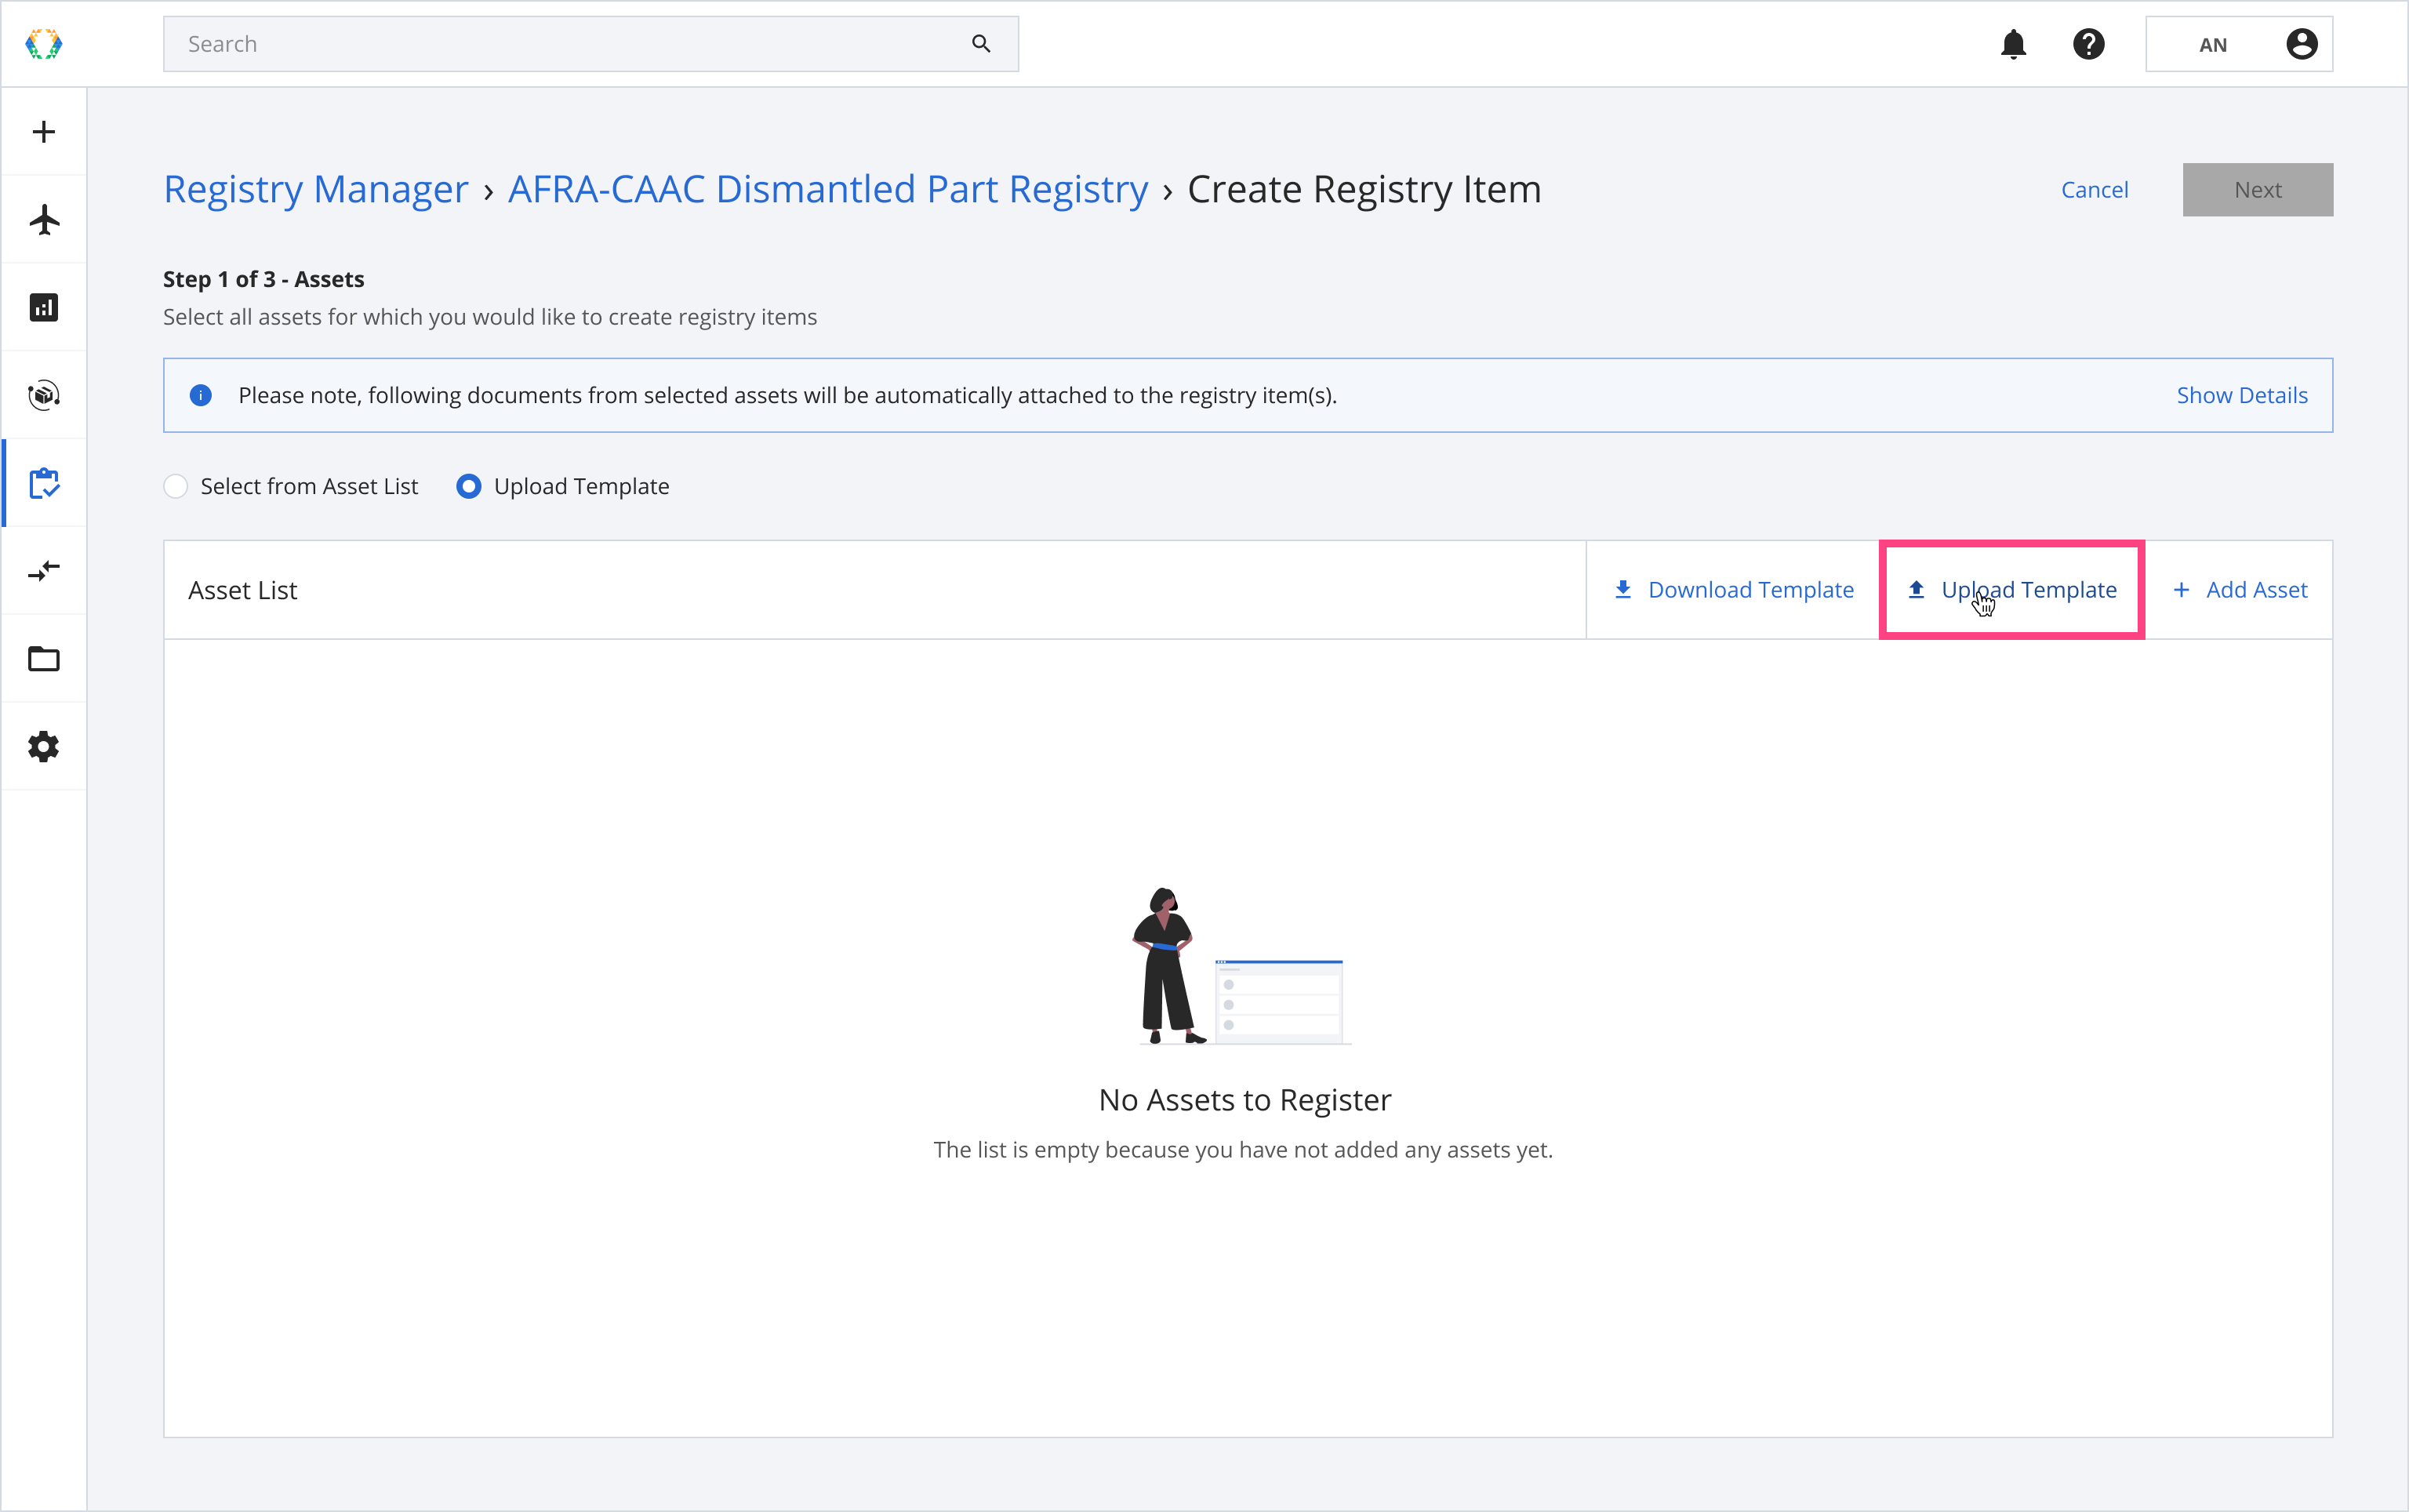Viewport: 2409px width, 1512px height.
Task: Go to Registry Manager breadcrumb
Action: (315, 189)
